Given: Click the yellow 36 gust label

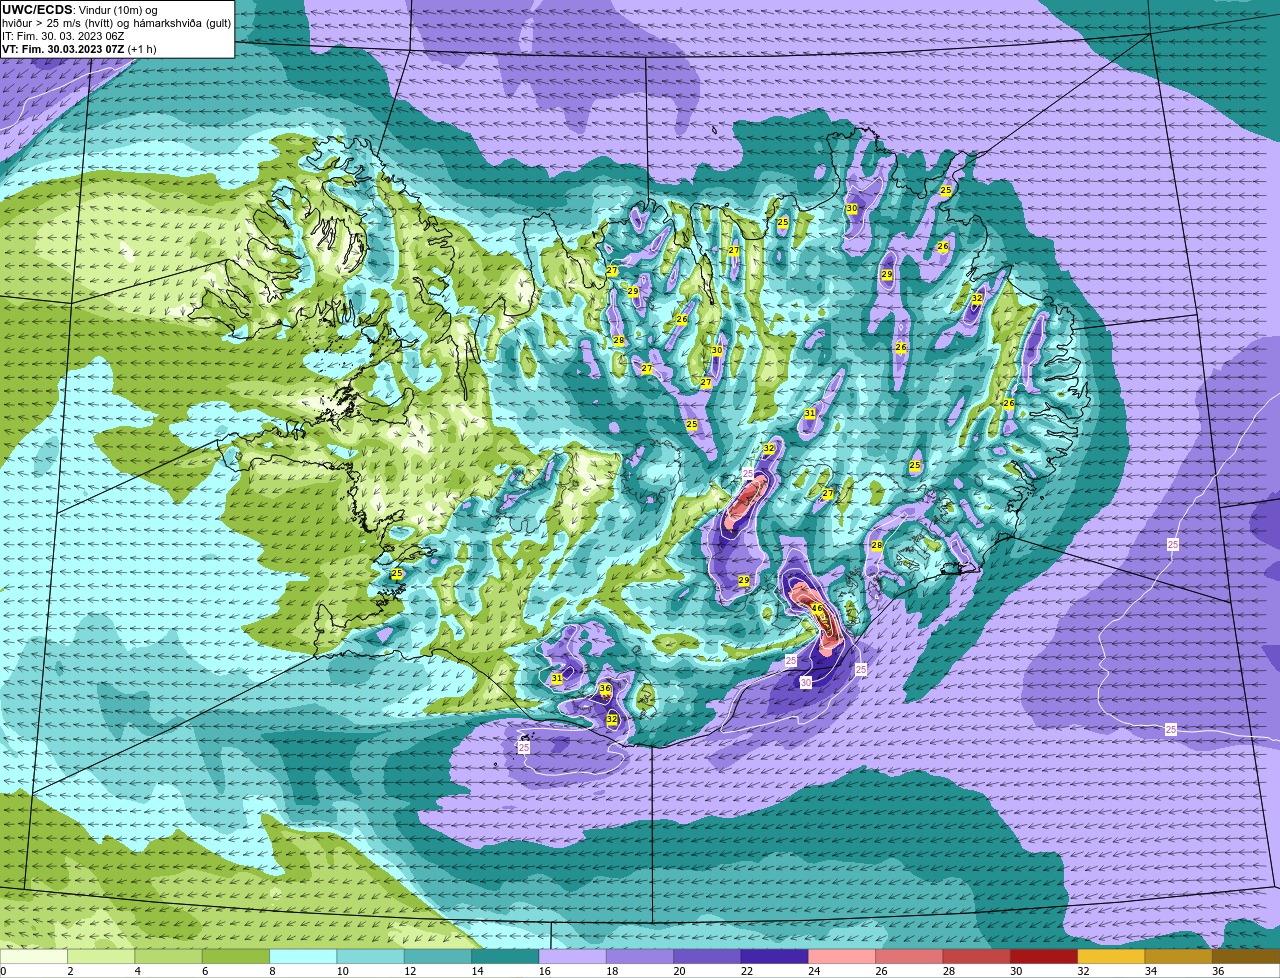Looking at the screenshot, I should [x=605, y=689].
